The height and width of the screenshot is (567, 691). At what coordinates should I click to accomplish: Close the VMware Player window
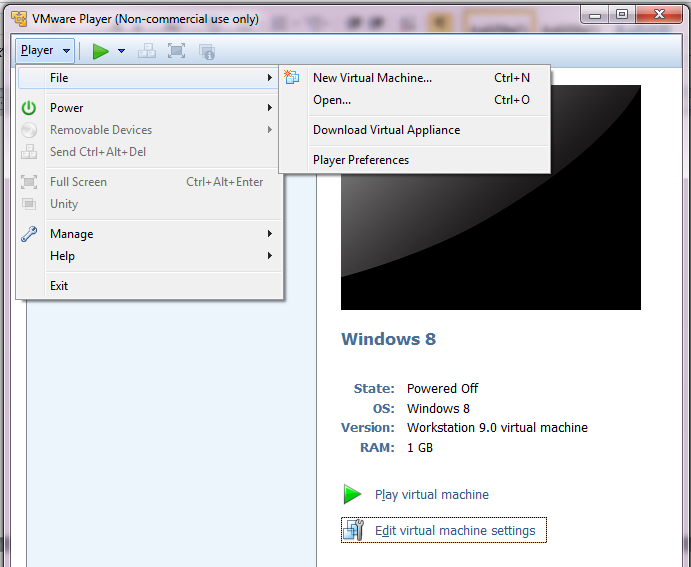tap(659, 15)
